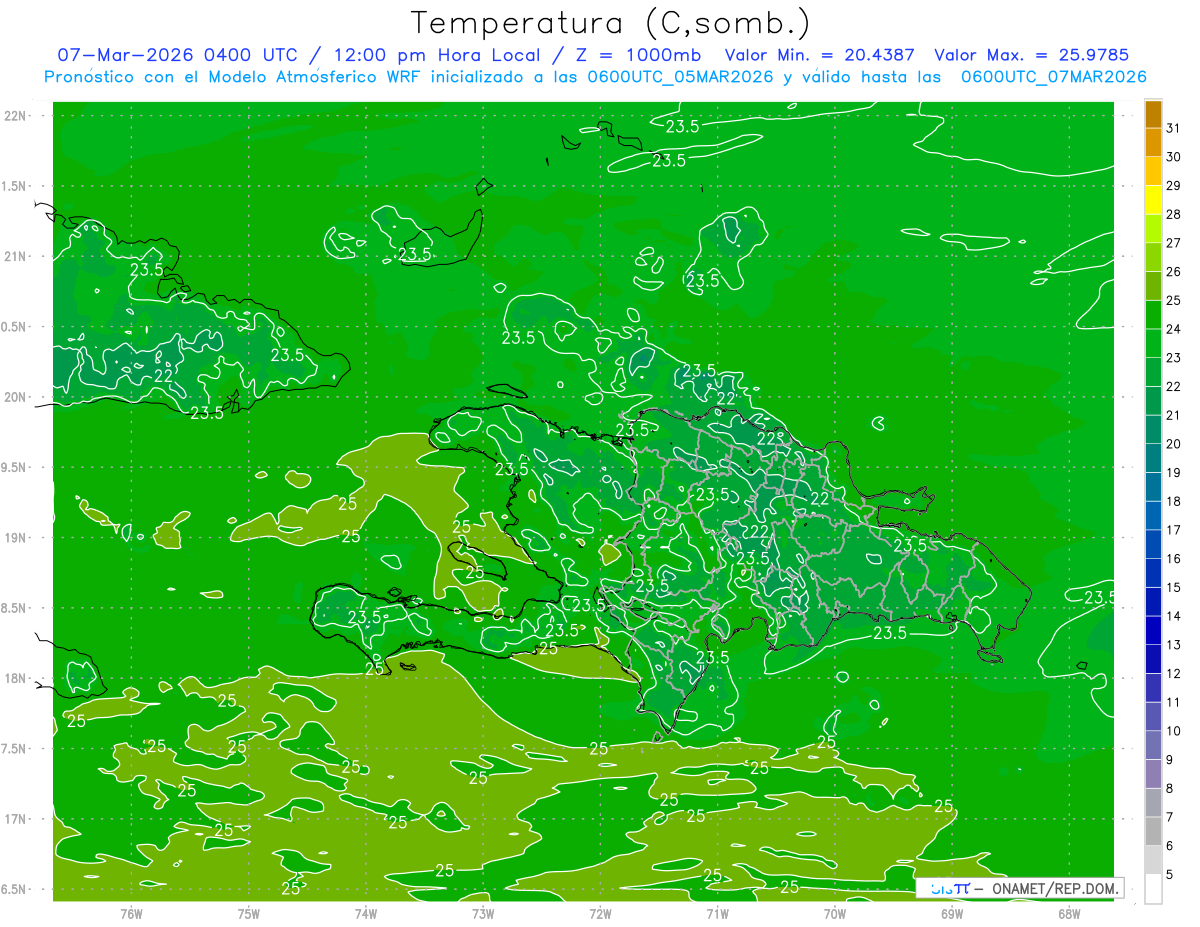Viewport: 1200px width, 927px height.
Task: Click the '19N' latitude axis label
Action: point(14,538)
